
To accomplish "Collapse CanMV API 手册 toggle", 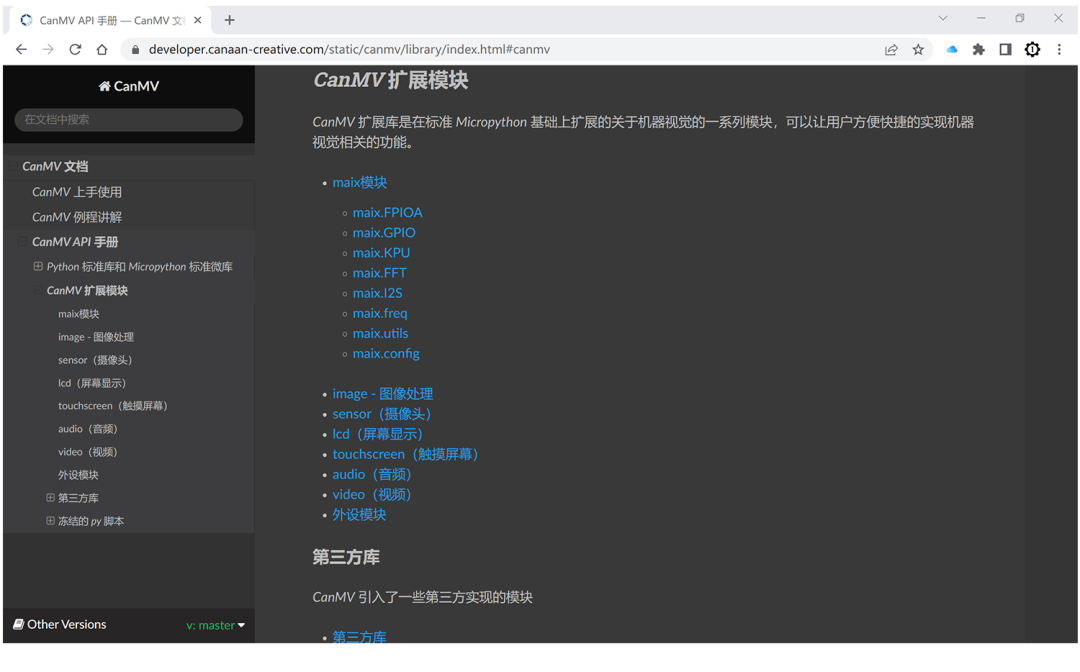I will [23, 242].
